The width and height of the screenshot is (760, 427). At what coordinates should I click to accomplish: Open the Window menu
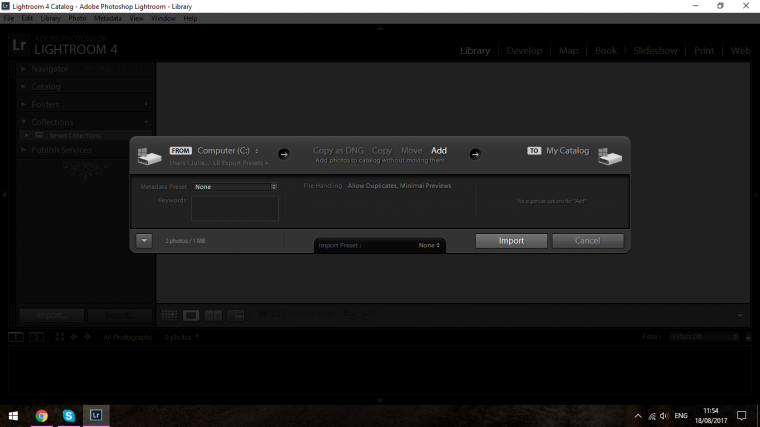163,18
